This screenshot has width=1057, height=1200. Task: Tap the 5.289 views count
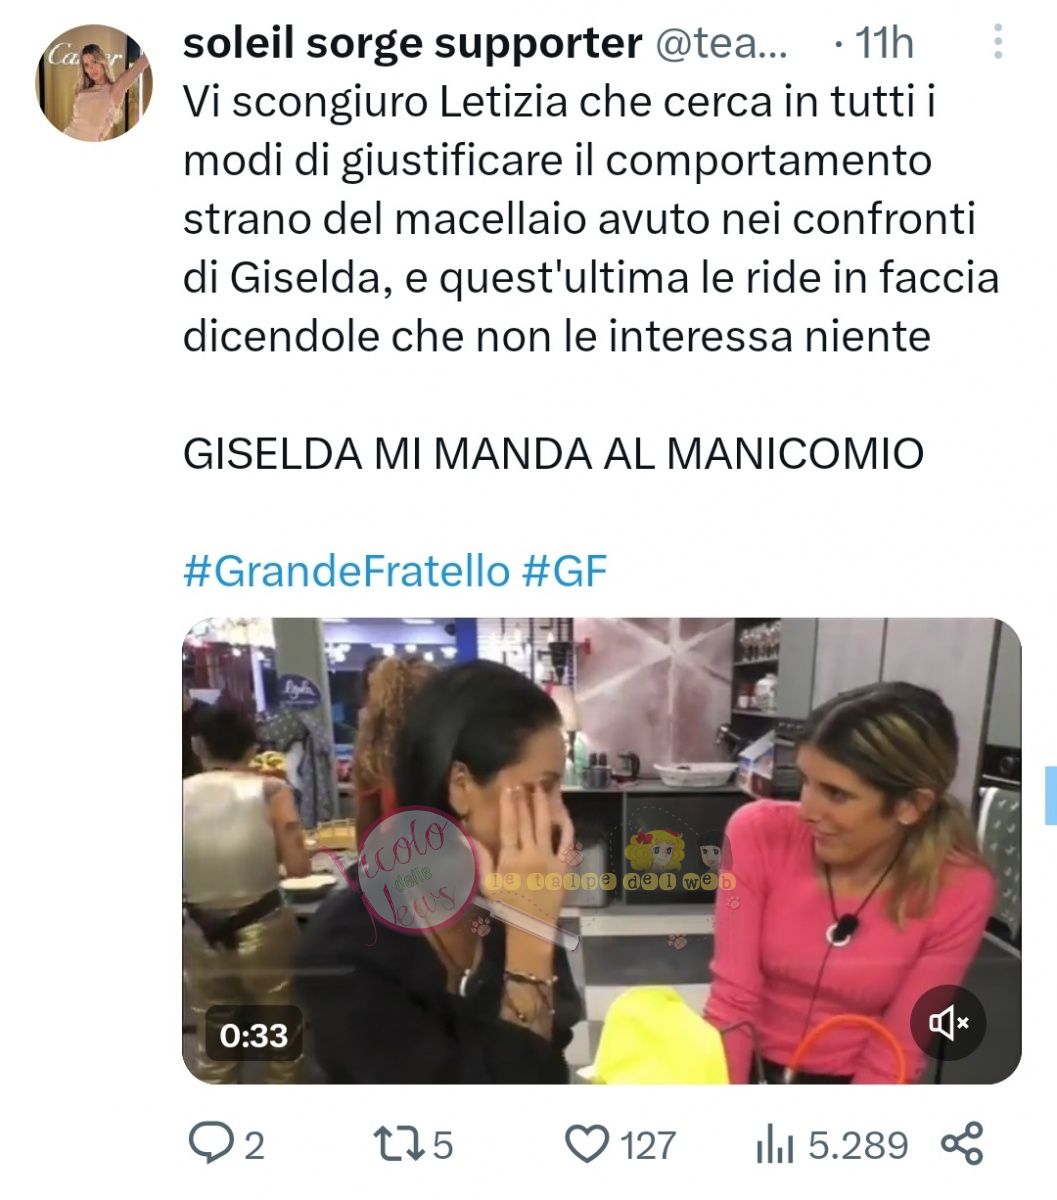tap(858, 1145)
